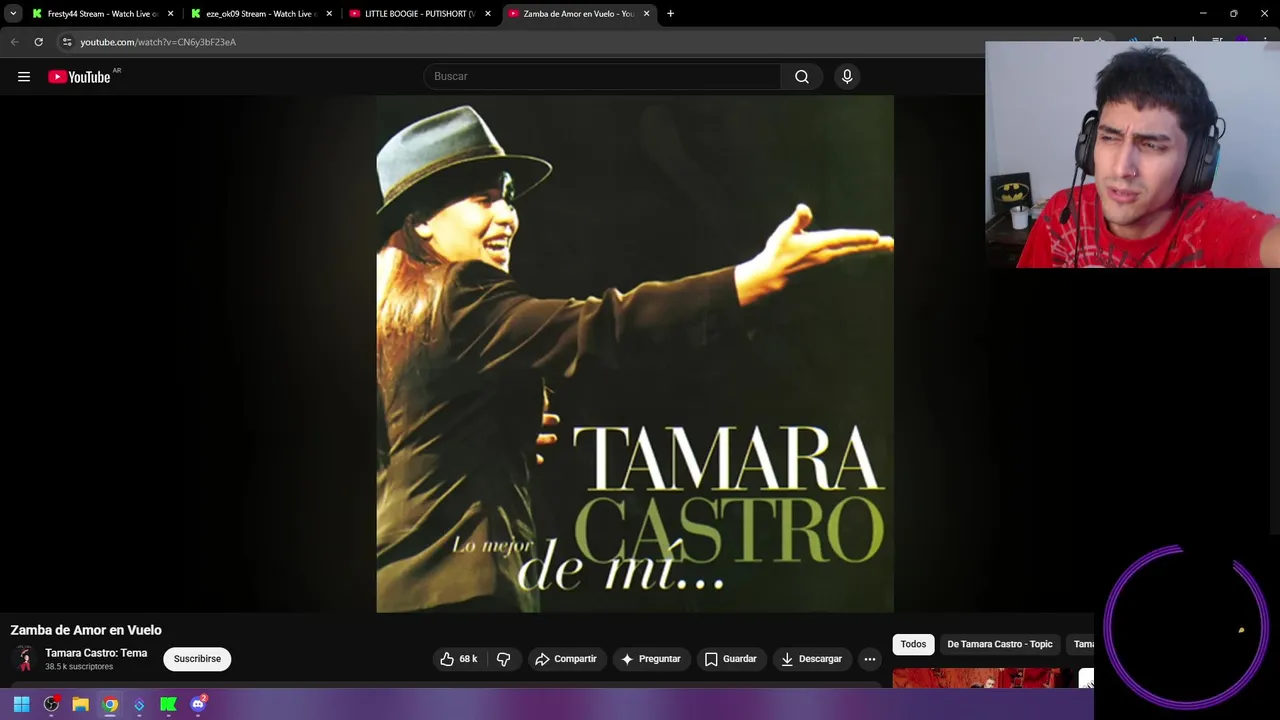The width and height of the screenshot is (1280, 720).
Task: Dislike the video with thumbs down
Action: (504, 659)
